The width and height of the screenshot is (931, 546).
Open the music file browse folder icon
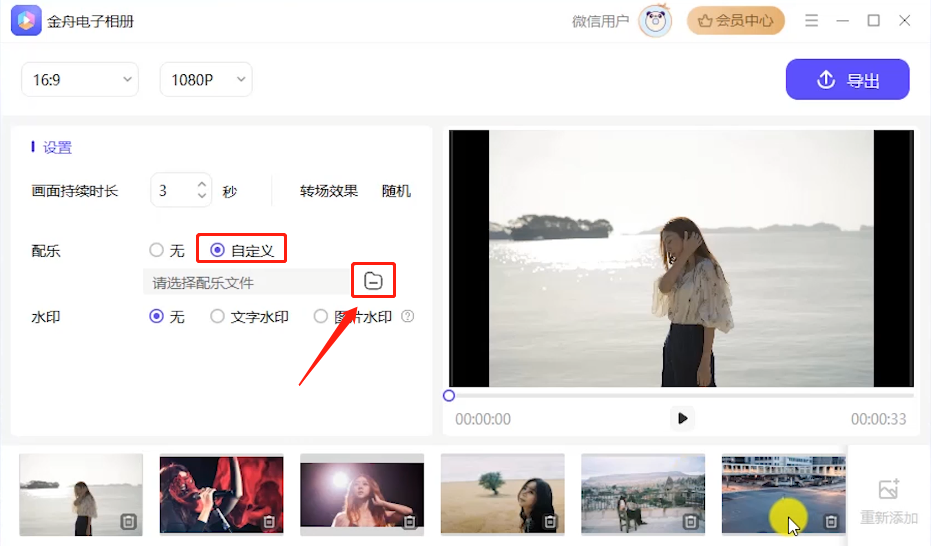pos(373,281)
